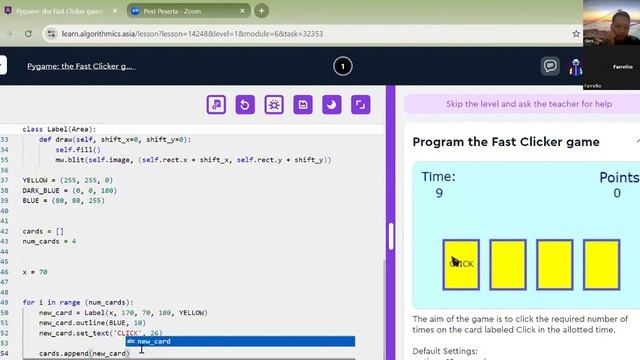The height and width of the screenshot is (360, 640).
Task: Save code with the floppy disk icon
Action: [303, 105]
